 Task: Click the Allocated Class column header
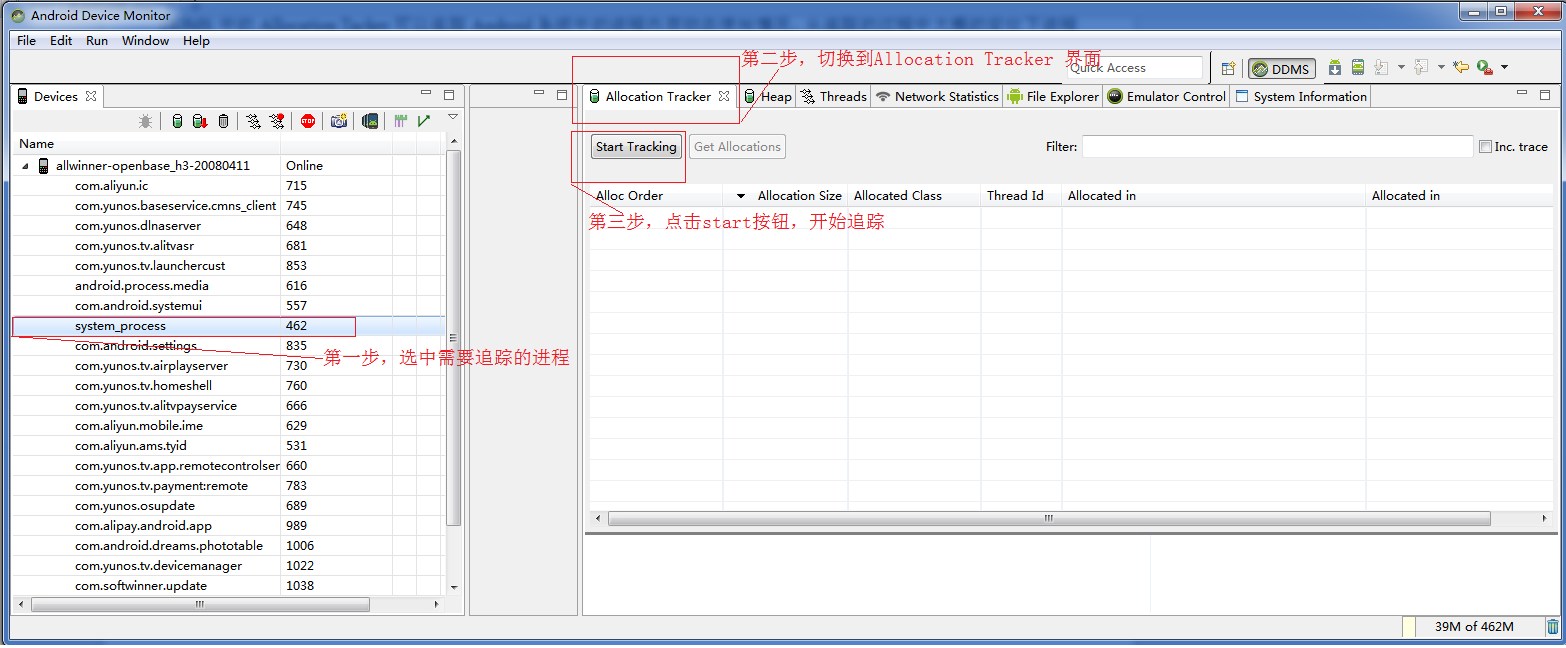pyautogui.click(x=914, y=196)
